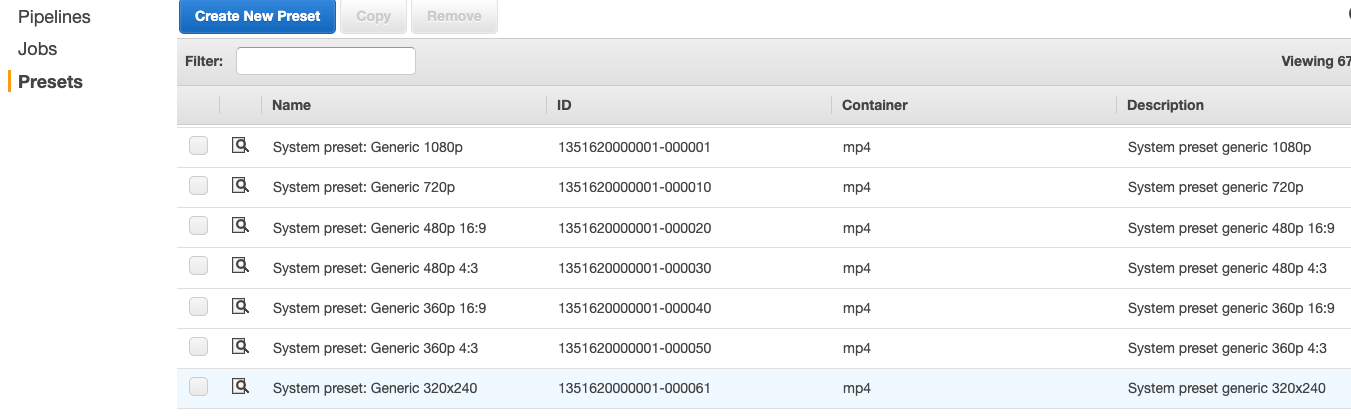Select 'System preset: Generic 360p 16:9' name
This screenshot has height=416, width=1351.
380,308
